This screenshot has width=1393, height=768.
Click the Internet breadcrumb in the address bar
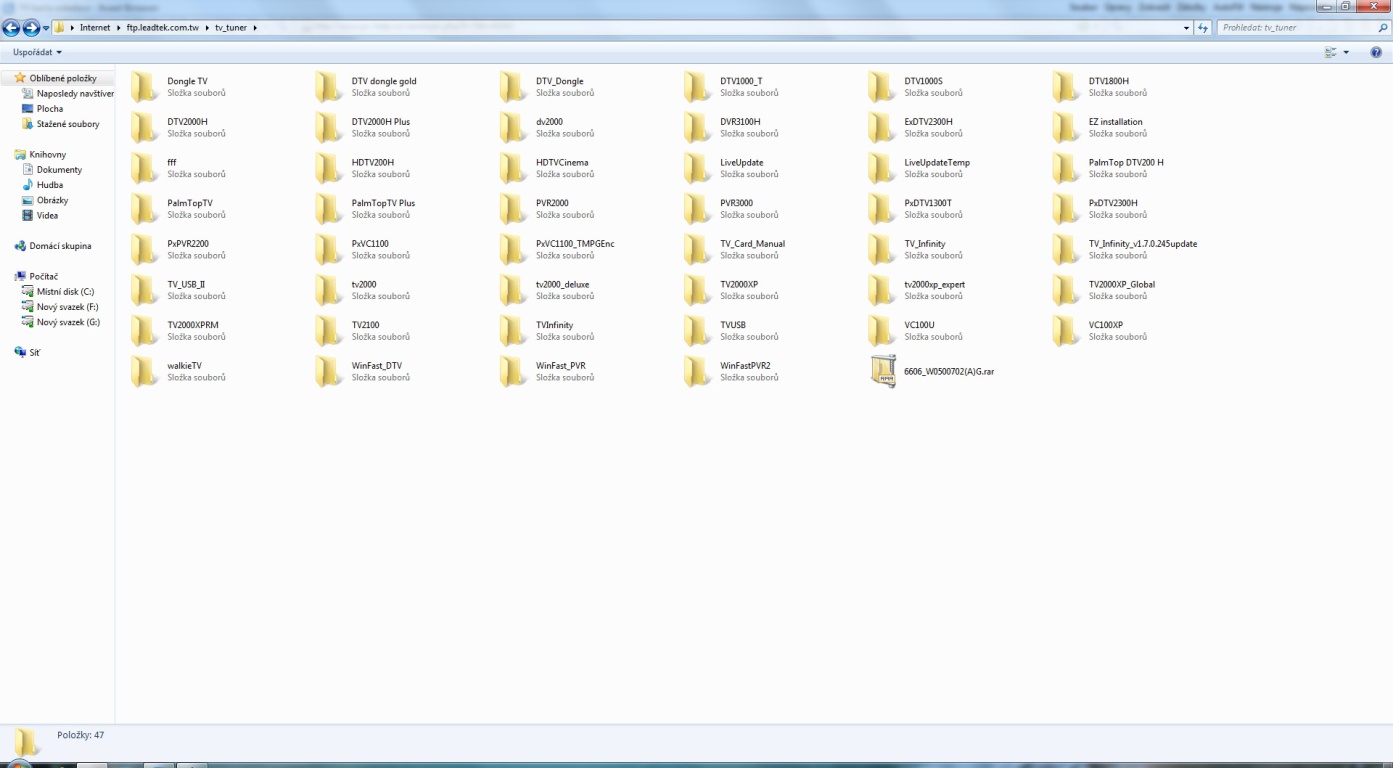click(x=95, y=28)
